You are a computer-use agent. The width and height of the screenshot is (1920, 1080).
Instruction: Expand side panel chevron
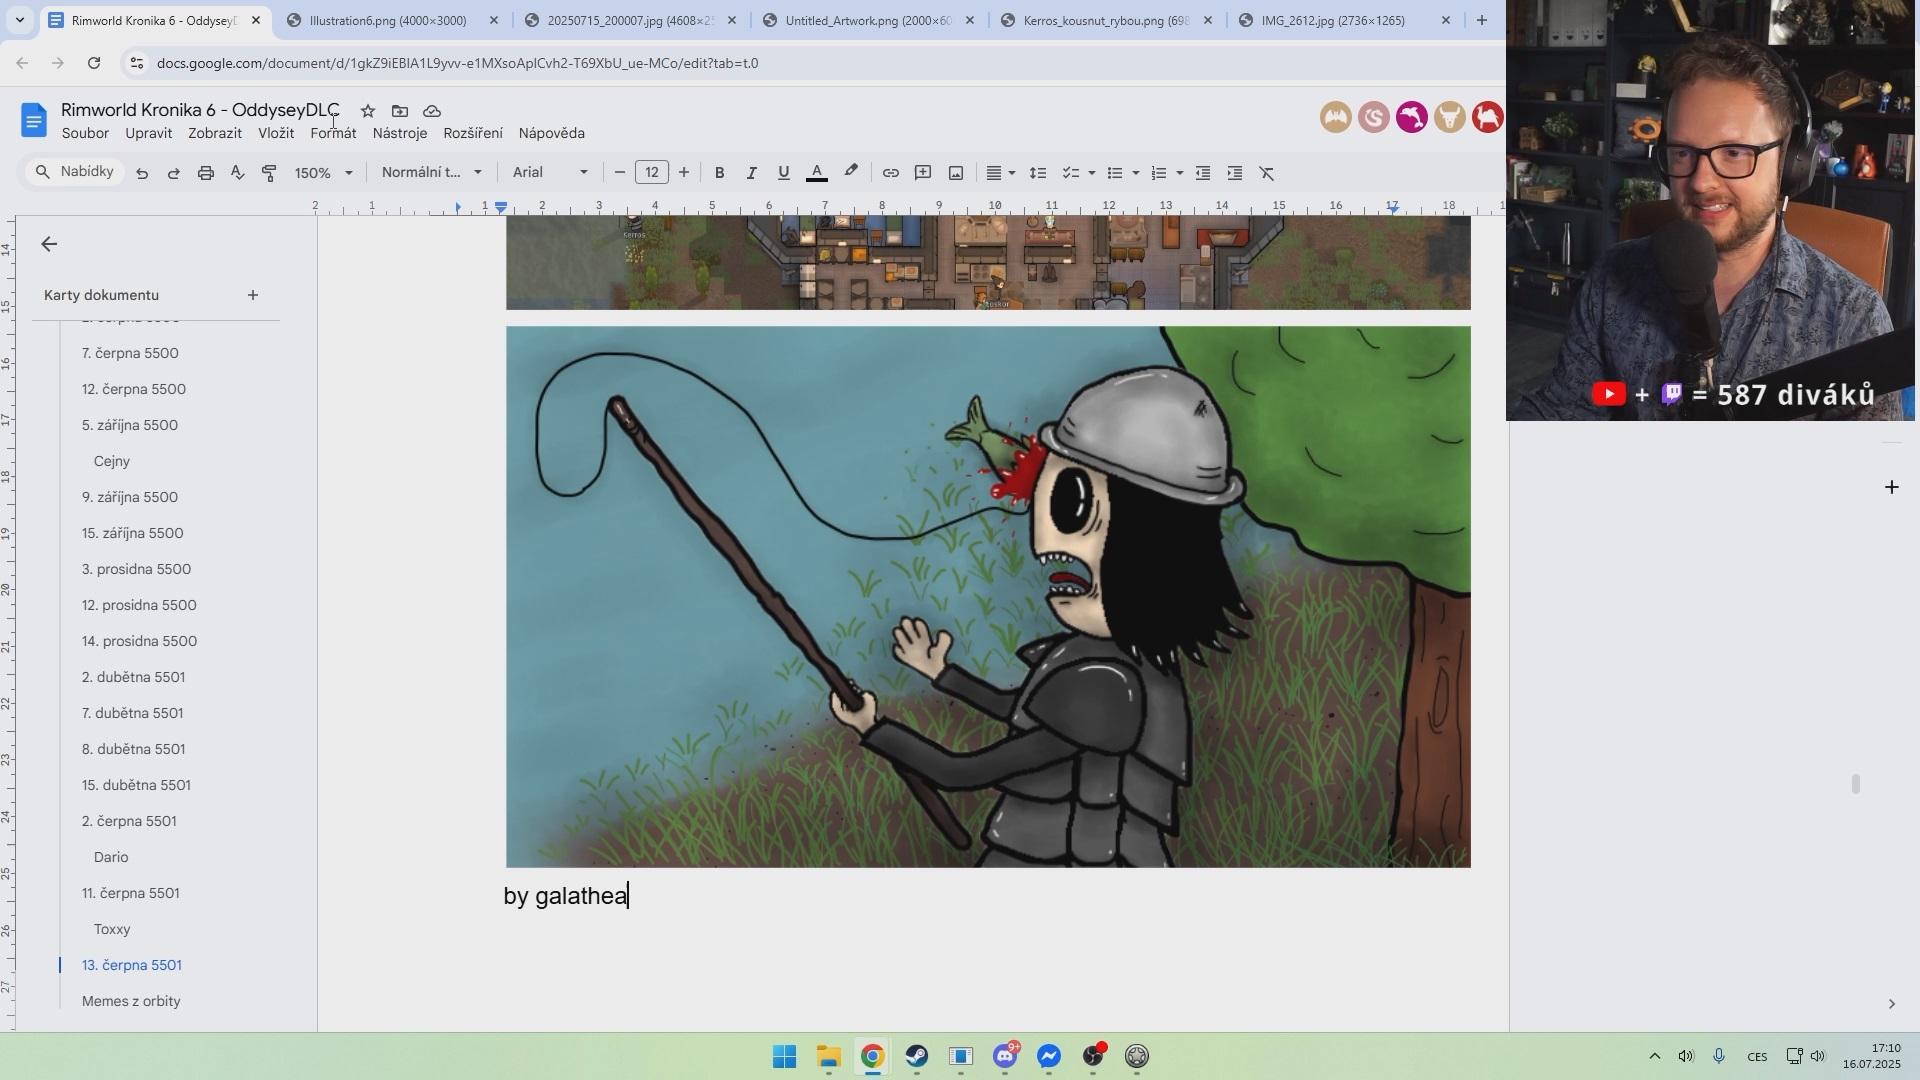(1891, 1003)
